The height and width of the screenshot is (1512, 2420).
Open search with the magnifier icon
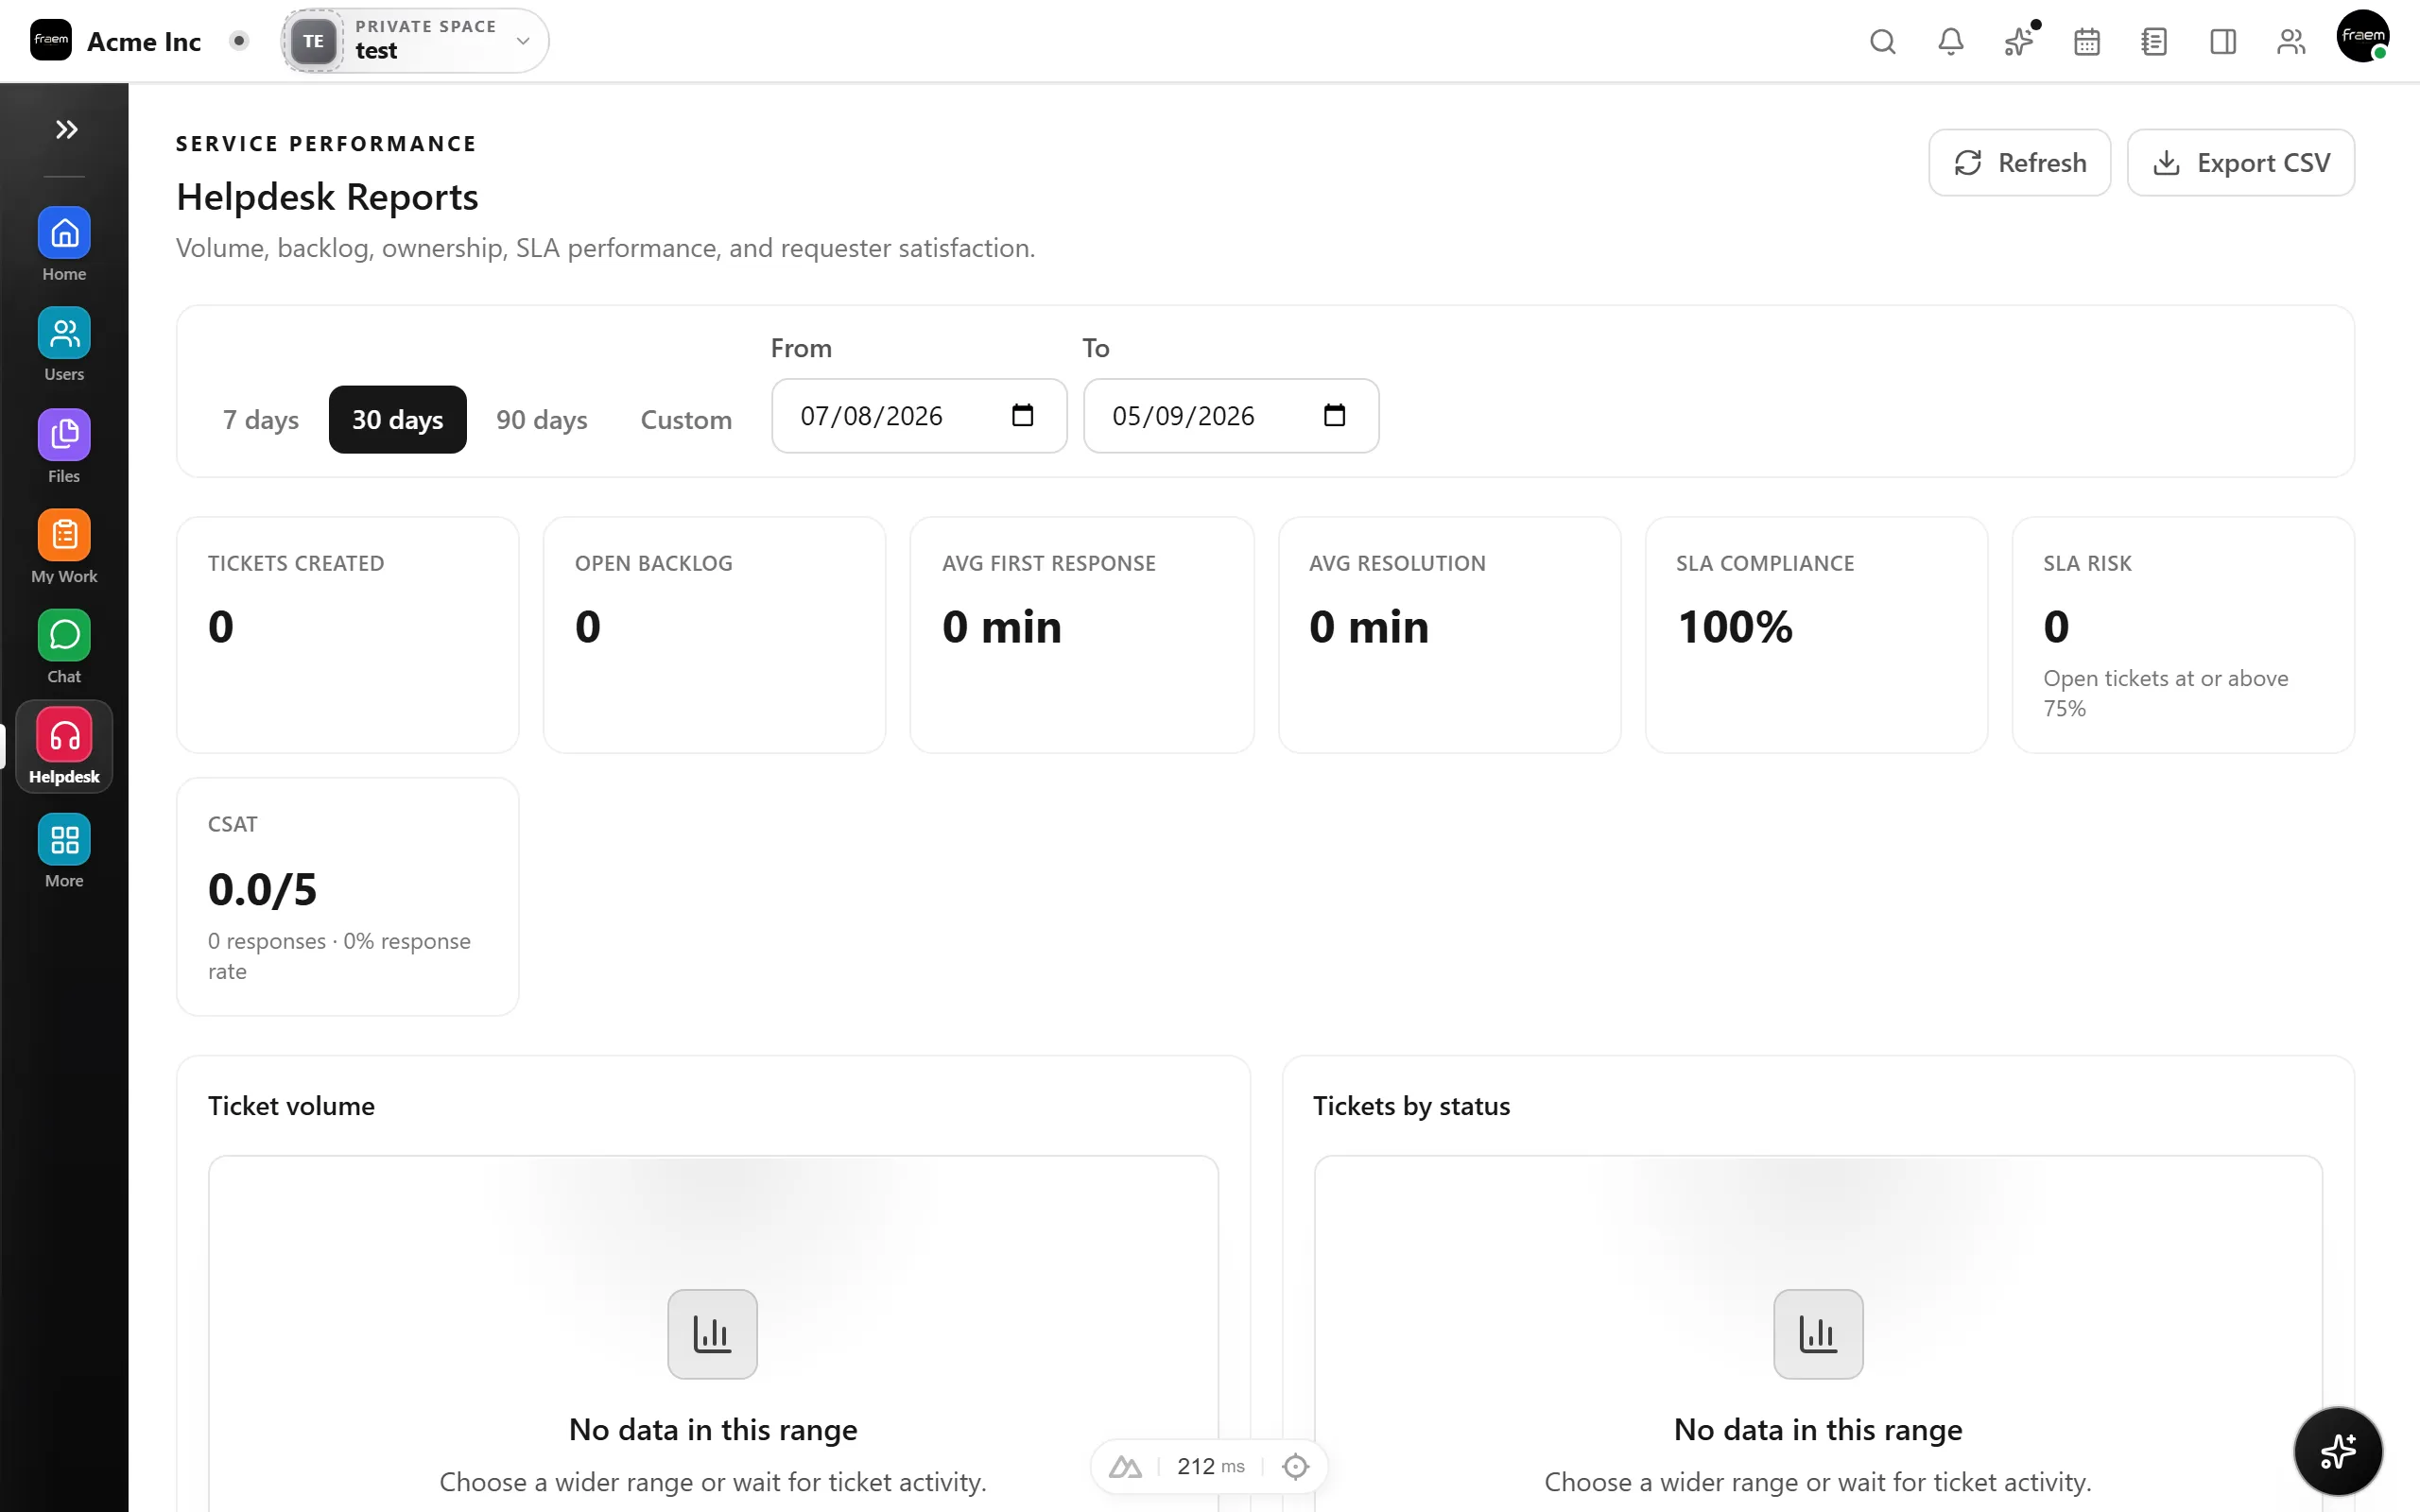1882,42
